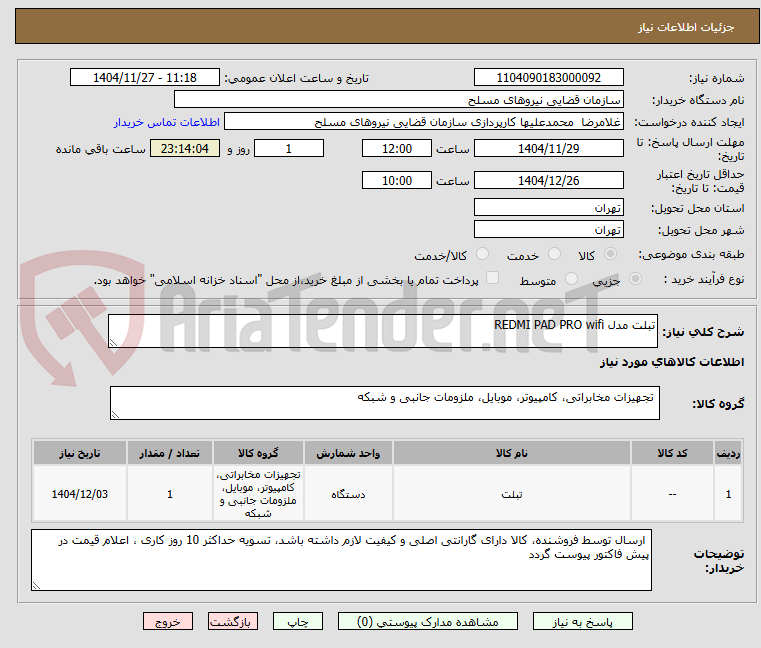Click the شماره نیاز field 1104090183000092
Screen dimensions: 761x648
pyautogui.click(x=548, y=77)
